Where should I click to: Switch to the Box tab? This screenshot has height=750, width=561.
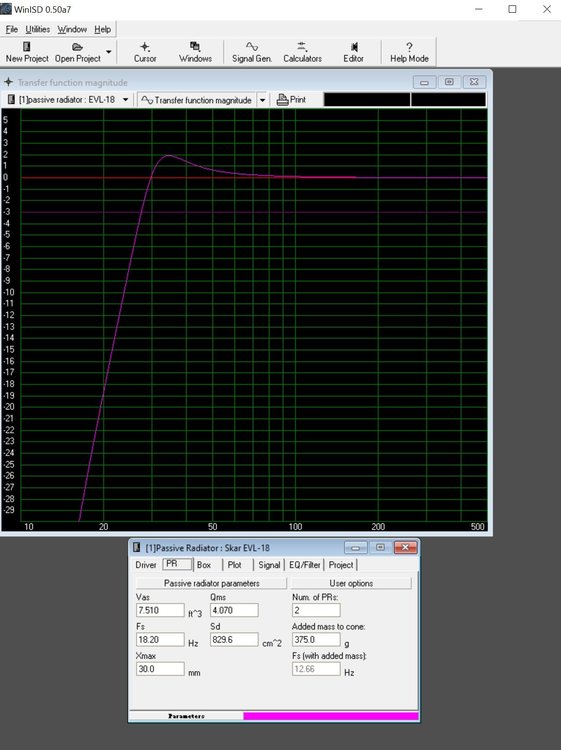(x=204, y=565)
